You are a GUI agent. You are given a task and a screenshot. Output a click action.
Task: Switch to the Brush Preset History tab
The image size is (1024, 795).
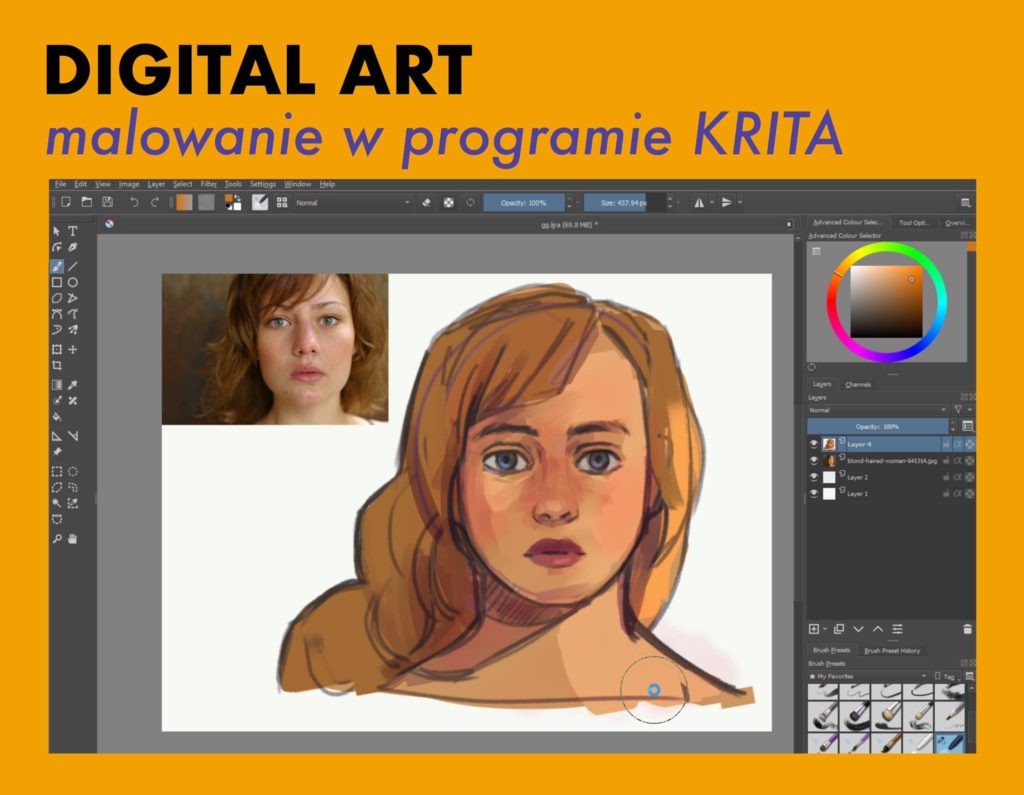tap(891, 651)
